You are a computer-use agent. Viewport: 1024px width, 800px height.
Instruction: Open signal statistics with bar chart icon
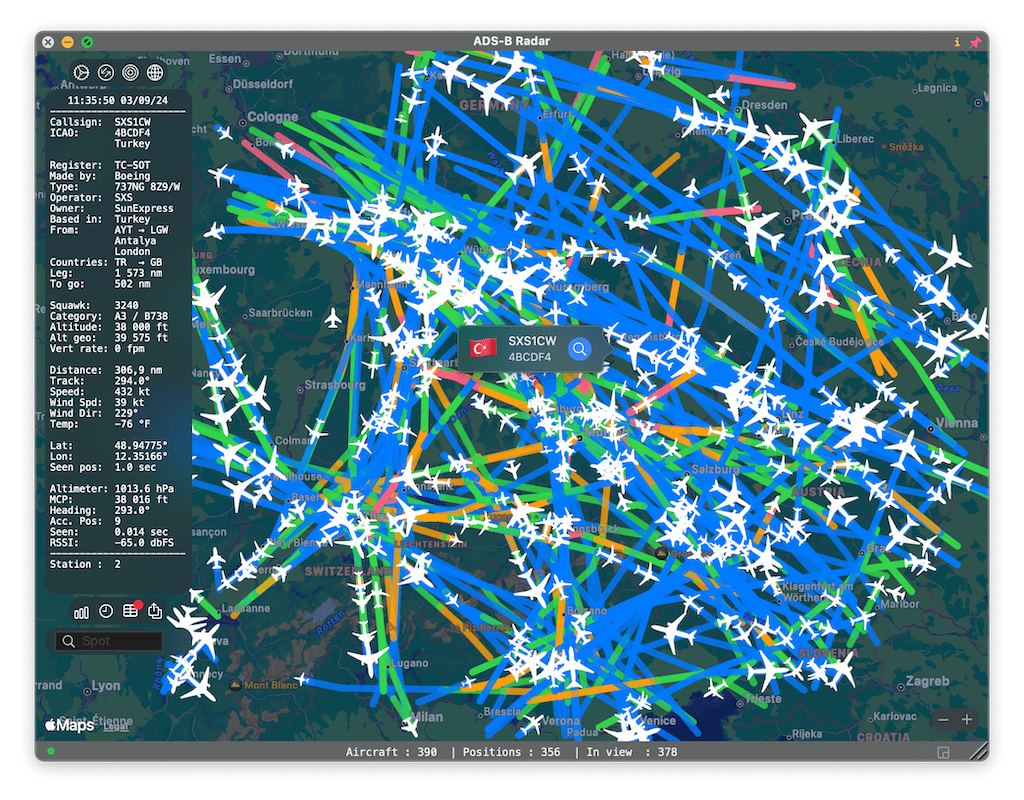(81, 610)
